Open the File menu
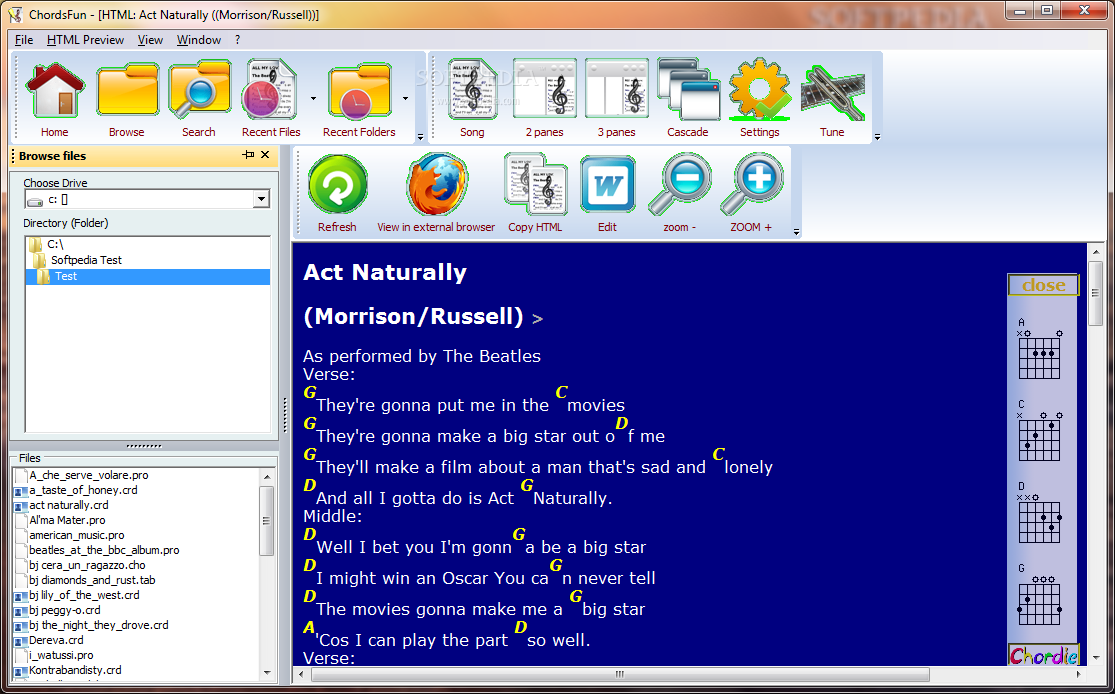1115x694 pixels. pyautogui.click(x=23, y=40)
